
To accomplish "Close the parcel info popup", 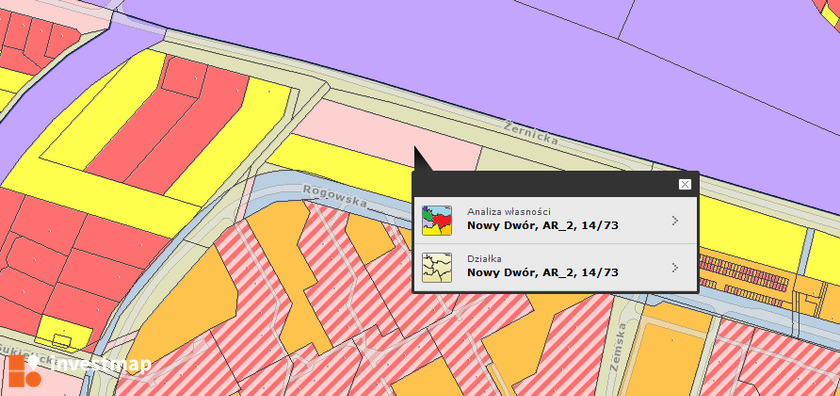I will click(x=685, y=184).
